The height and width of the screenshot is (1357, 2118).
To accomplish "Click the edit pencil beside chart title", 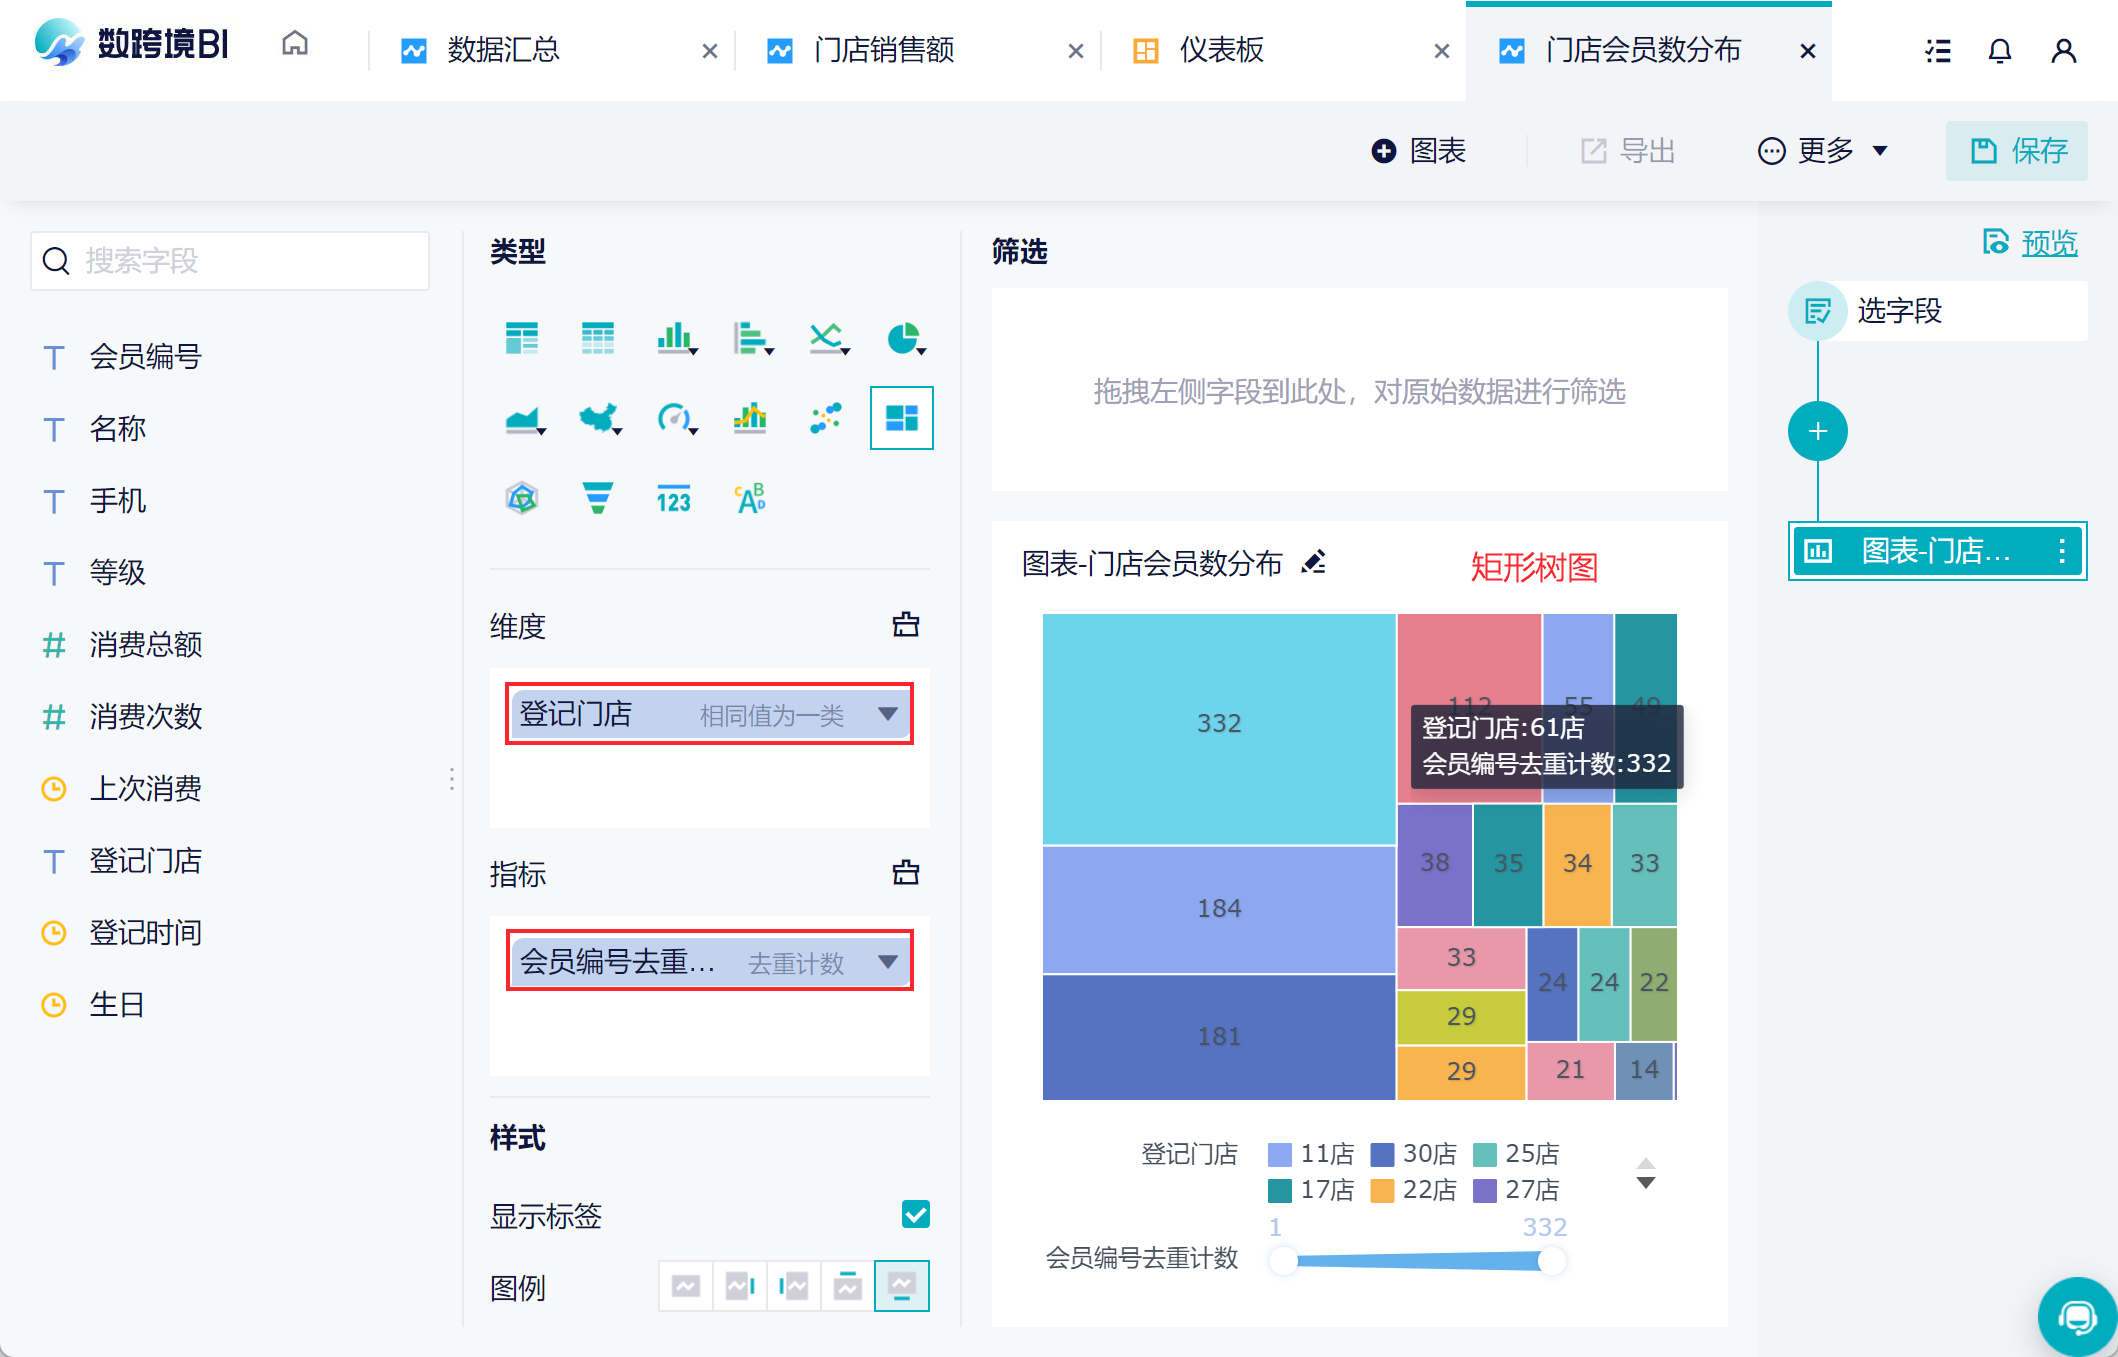I will (x=1314, y=563).
